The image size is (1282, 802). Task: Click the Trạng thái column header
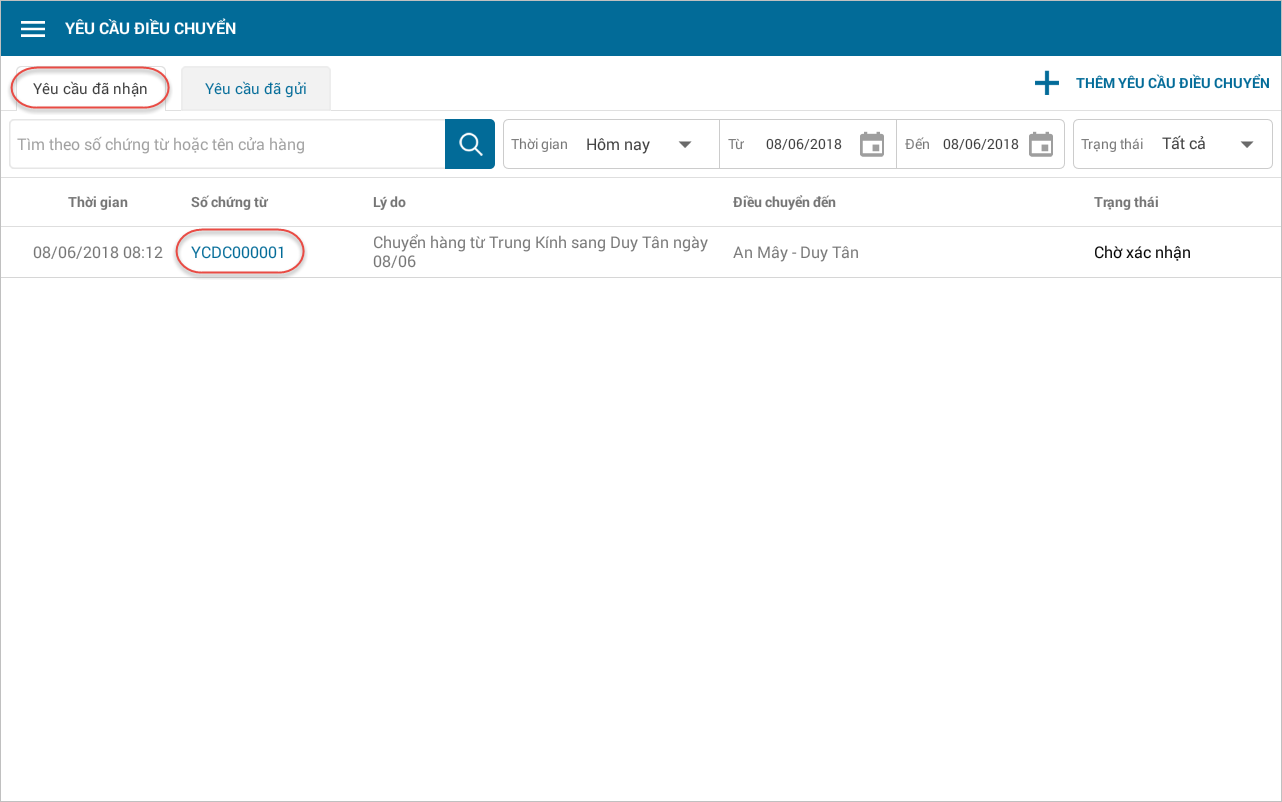pos(1126,202)
